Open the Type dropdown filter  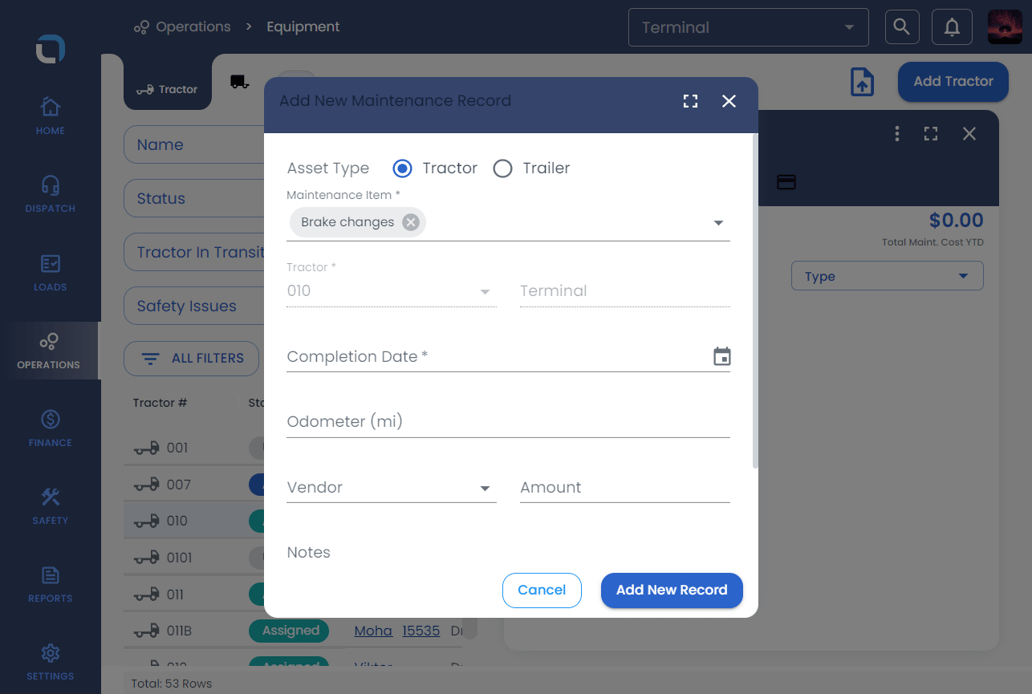tap(886, 277)
